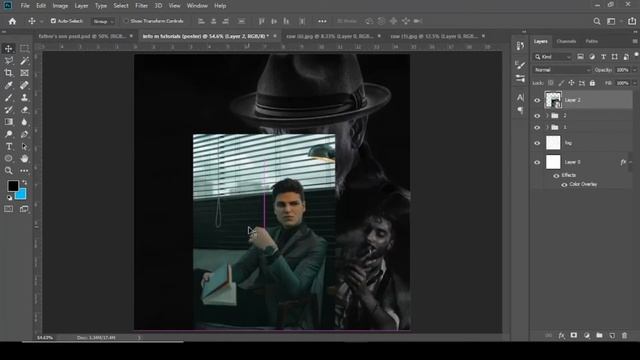The width and height of the screenshot is (640, 360).
Task: Open the Kind filter dropdown in Layers
Action: click(x=552, y=57)
